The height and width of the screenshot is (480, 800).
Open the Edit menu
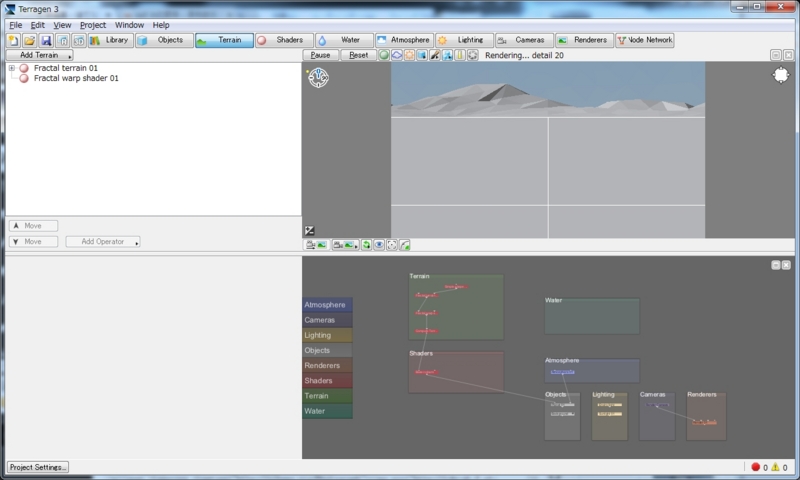pos(37,25)
